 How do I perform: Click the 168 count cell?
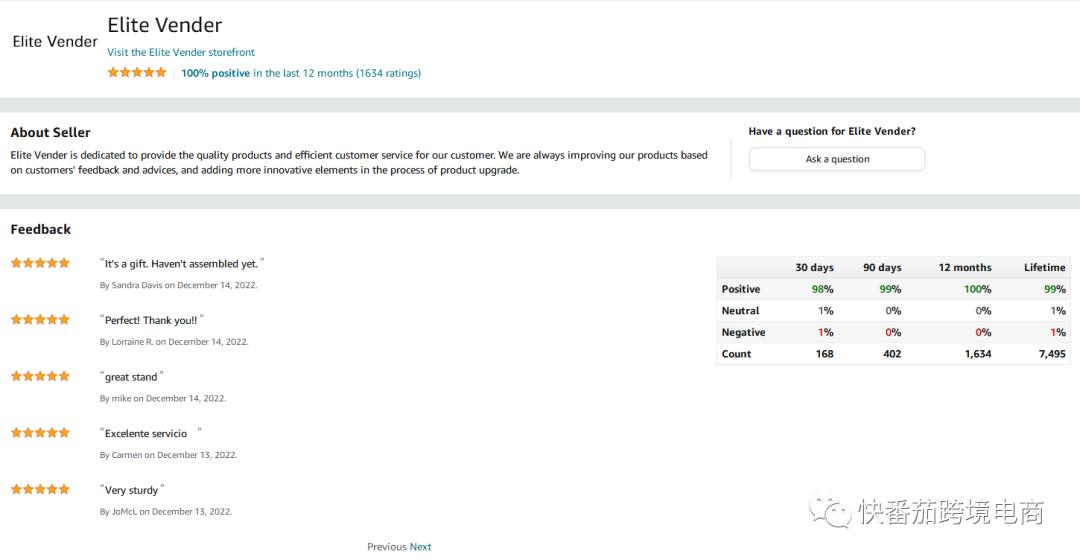(824, 354)
